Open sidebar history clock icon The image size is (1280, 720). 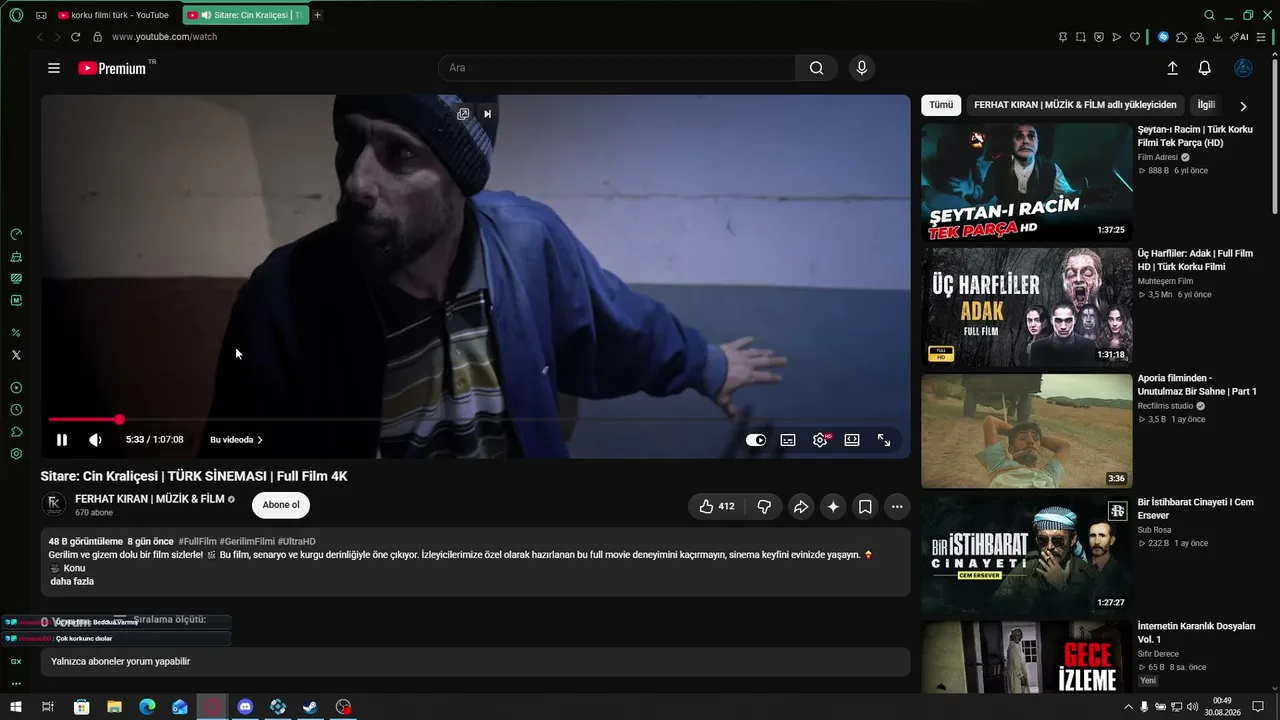[x=16, y=410]
